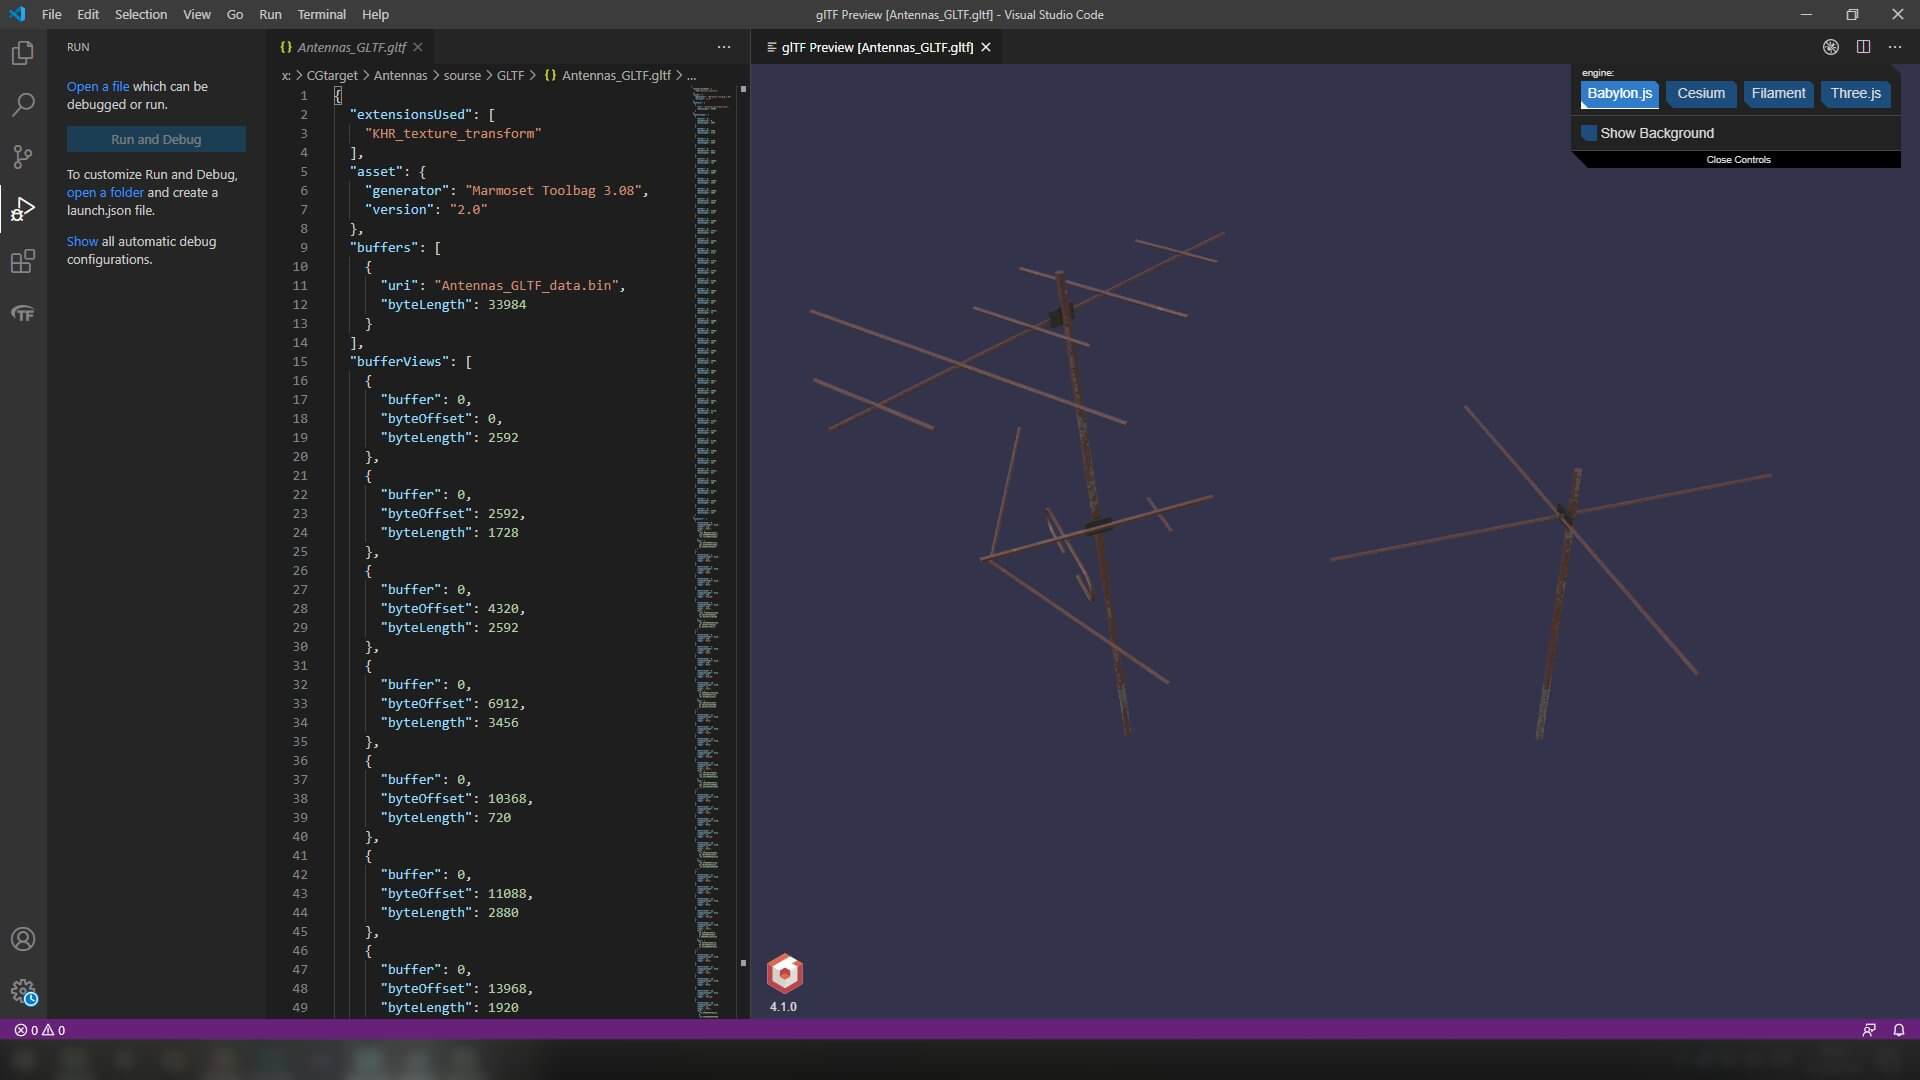Click the version string "2.0"

pos(468,210)
